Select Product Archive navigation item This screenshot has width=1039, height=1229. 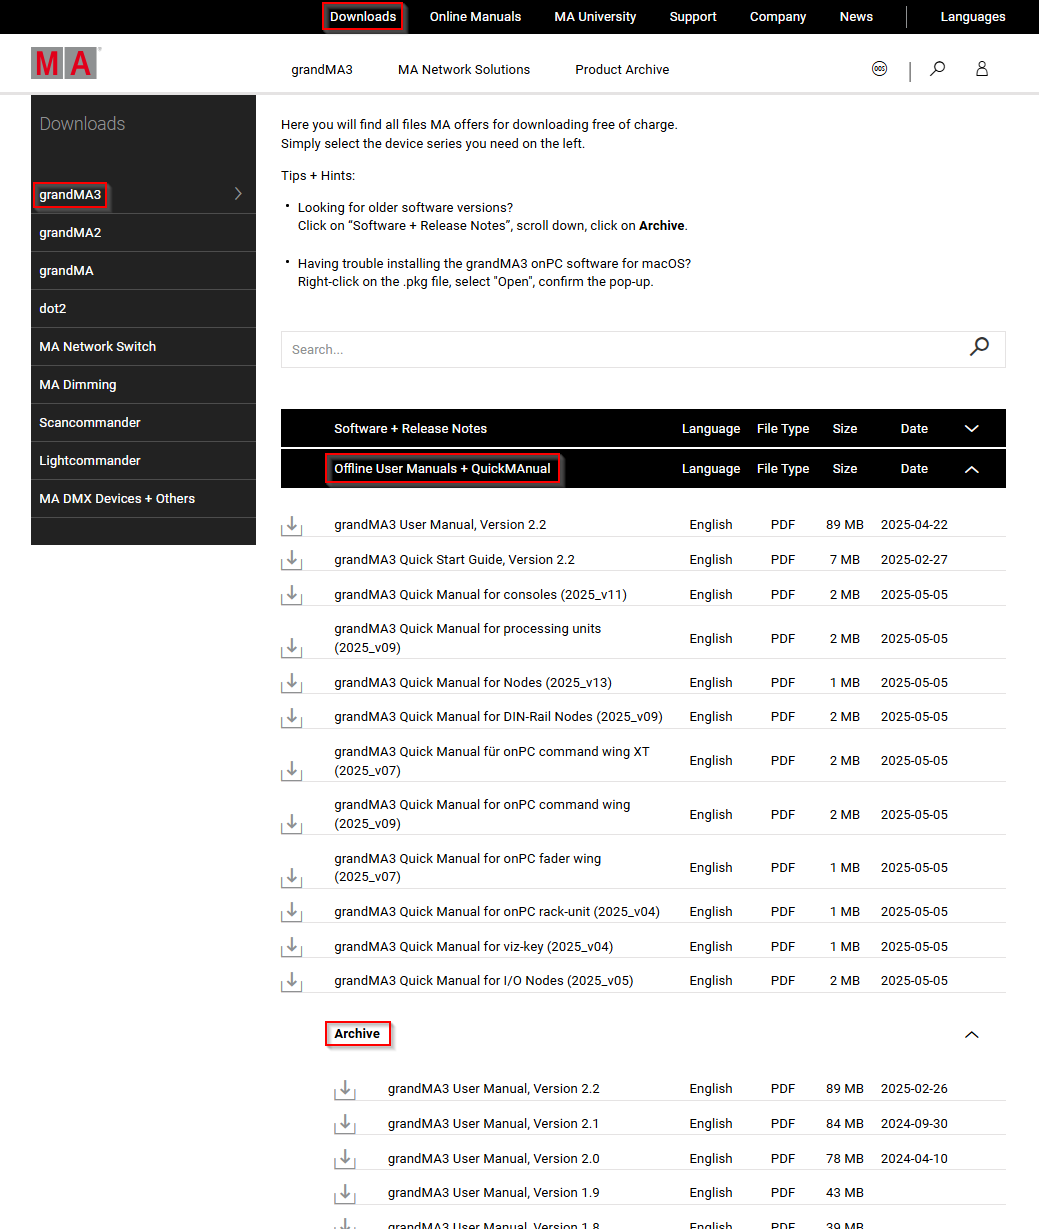coord(621,70)
